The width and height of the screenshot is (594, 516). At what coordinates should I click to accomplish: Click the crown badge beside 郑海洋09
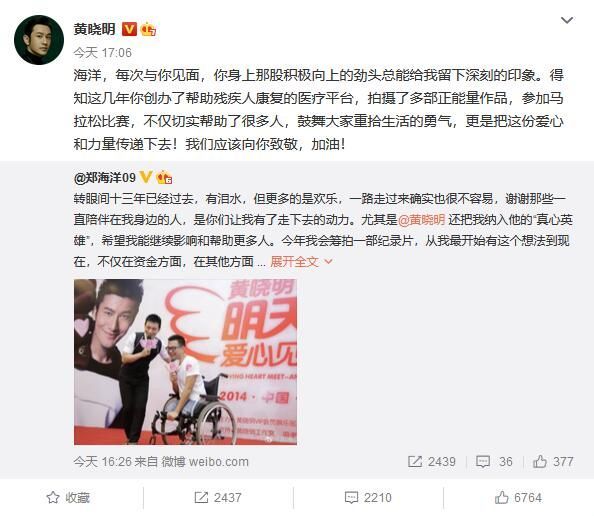(x=164, y=177)
